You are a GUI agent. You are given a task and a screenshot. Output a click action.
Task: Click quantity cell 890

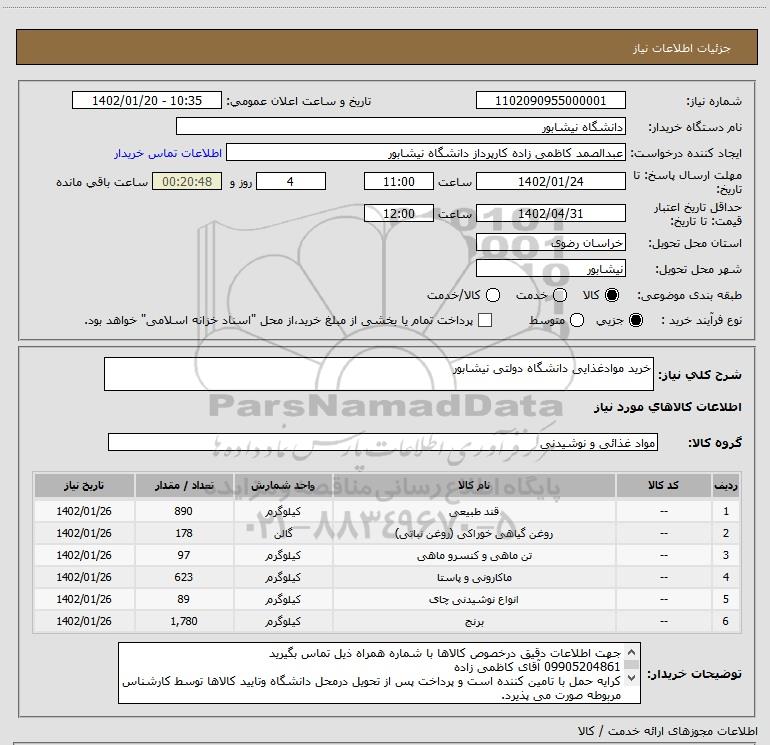[184, 511]
